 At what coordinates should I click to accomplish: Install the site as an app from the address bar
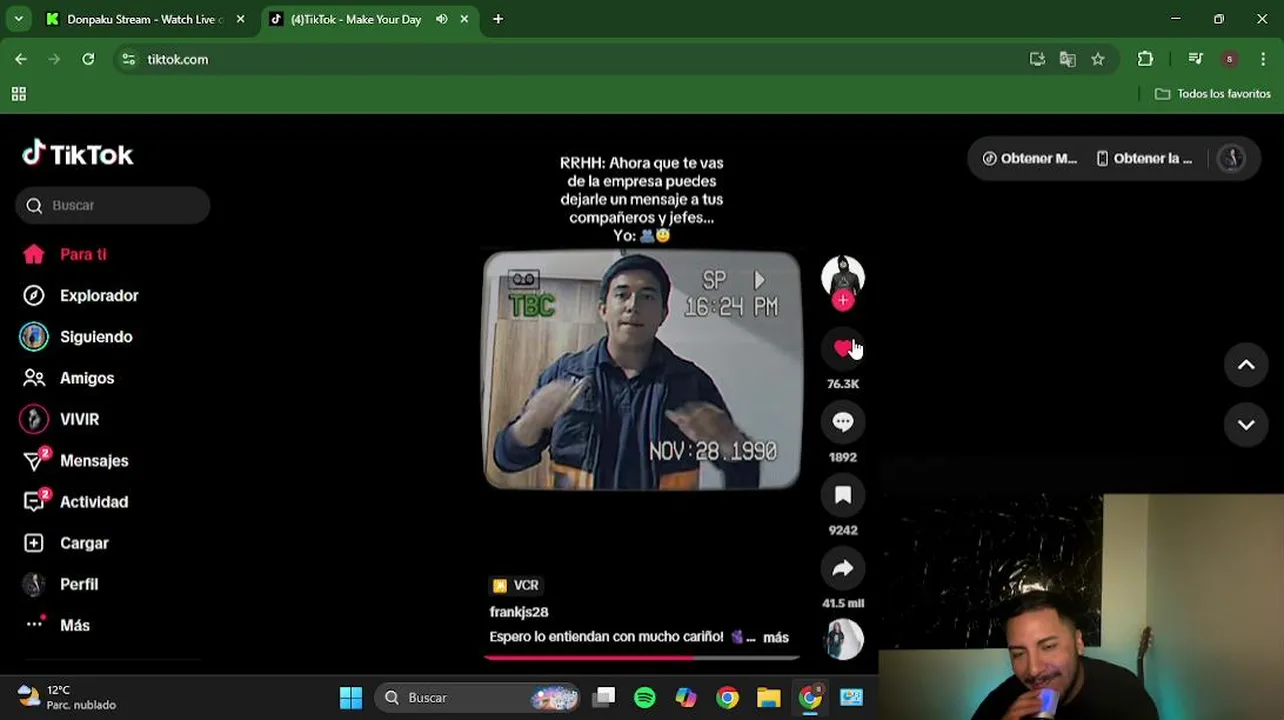(1037, 59)
